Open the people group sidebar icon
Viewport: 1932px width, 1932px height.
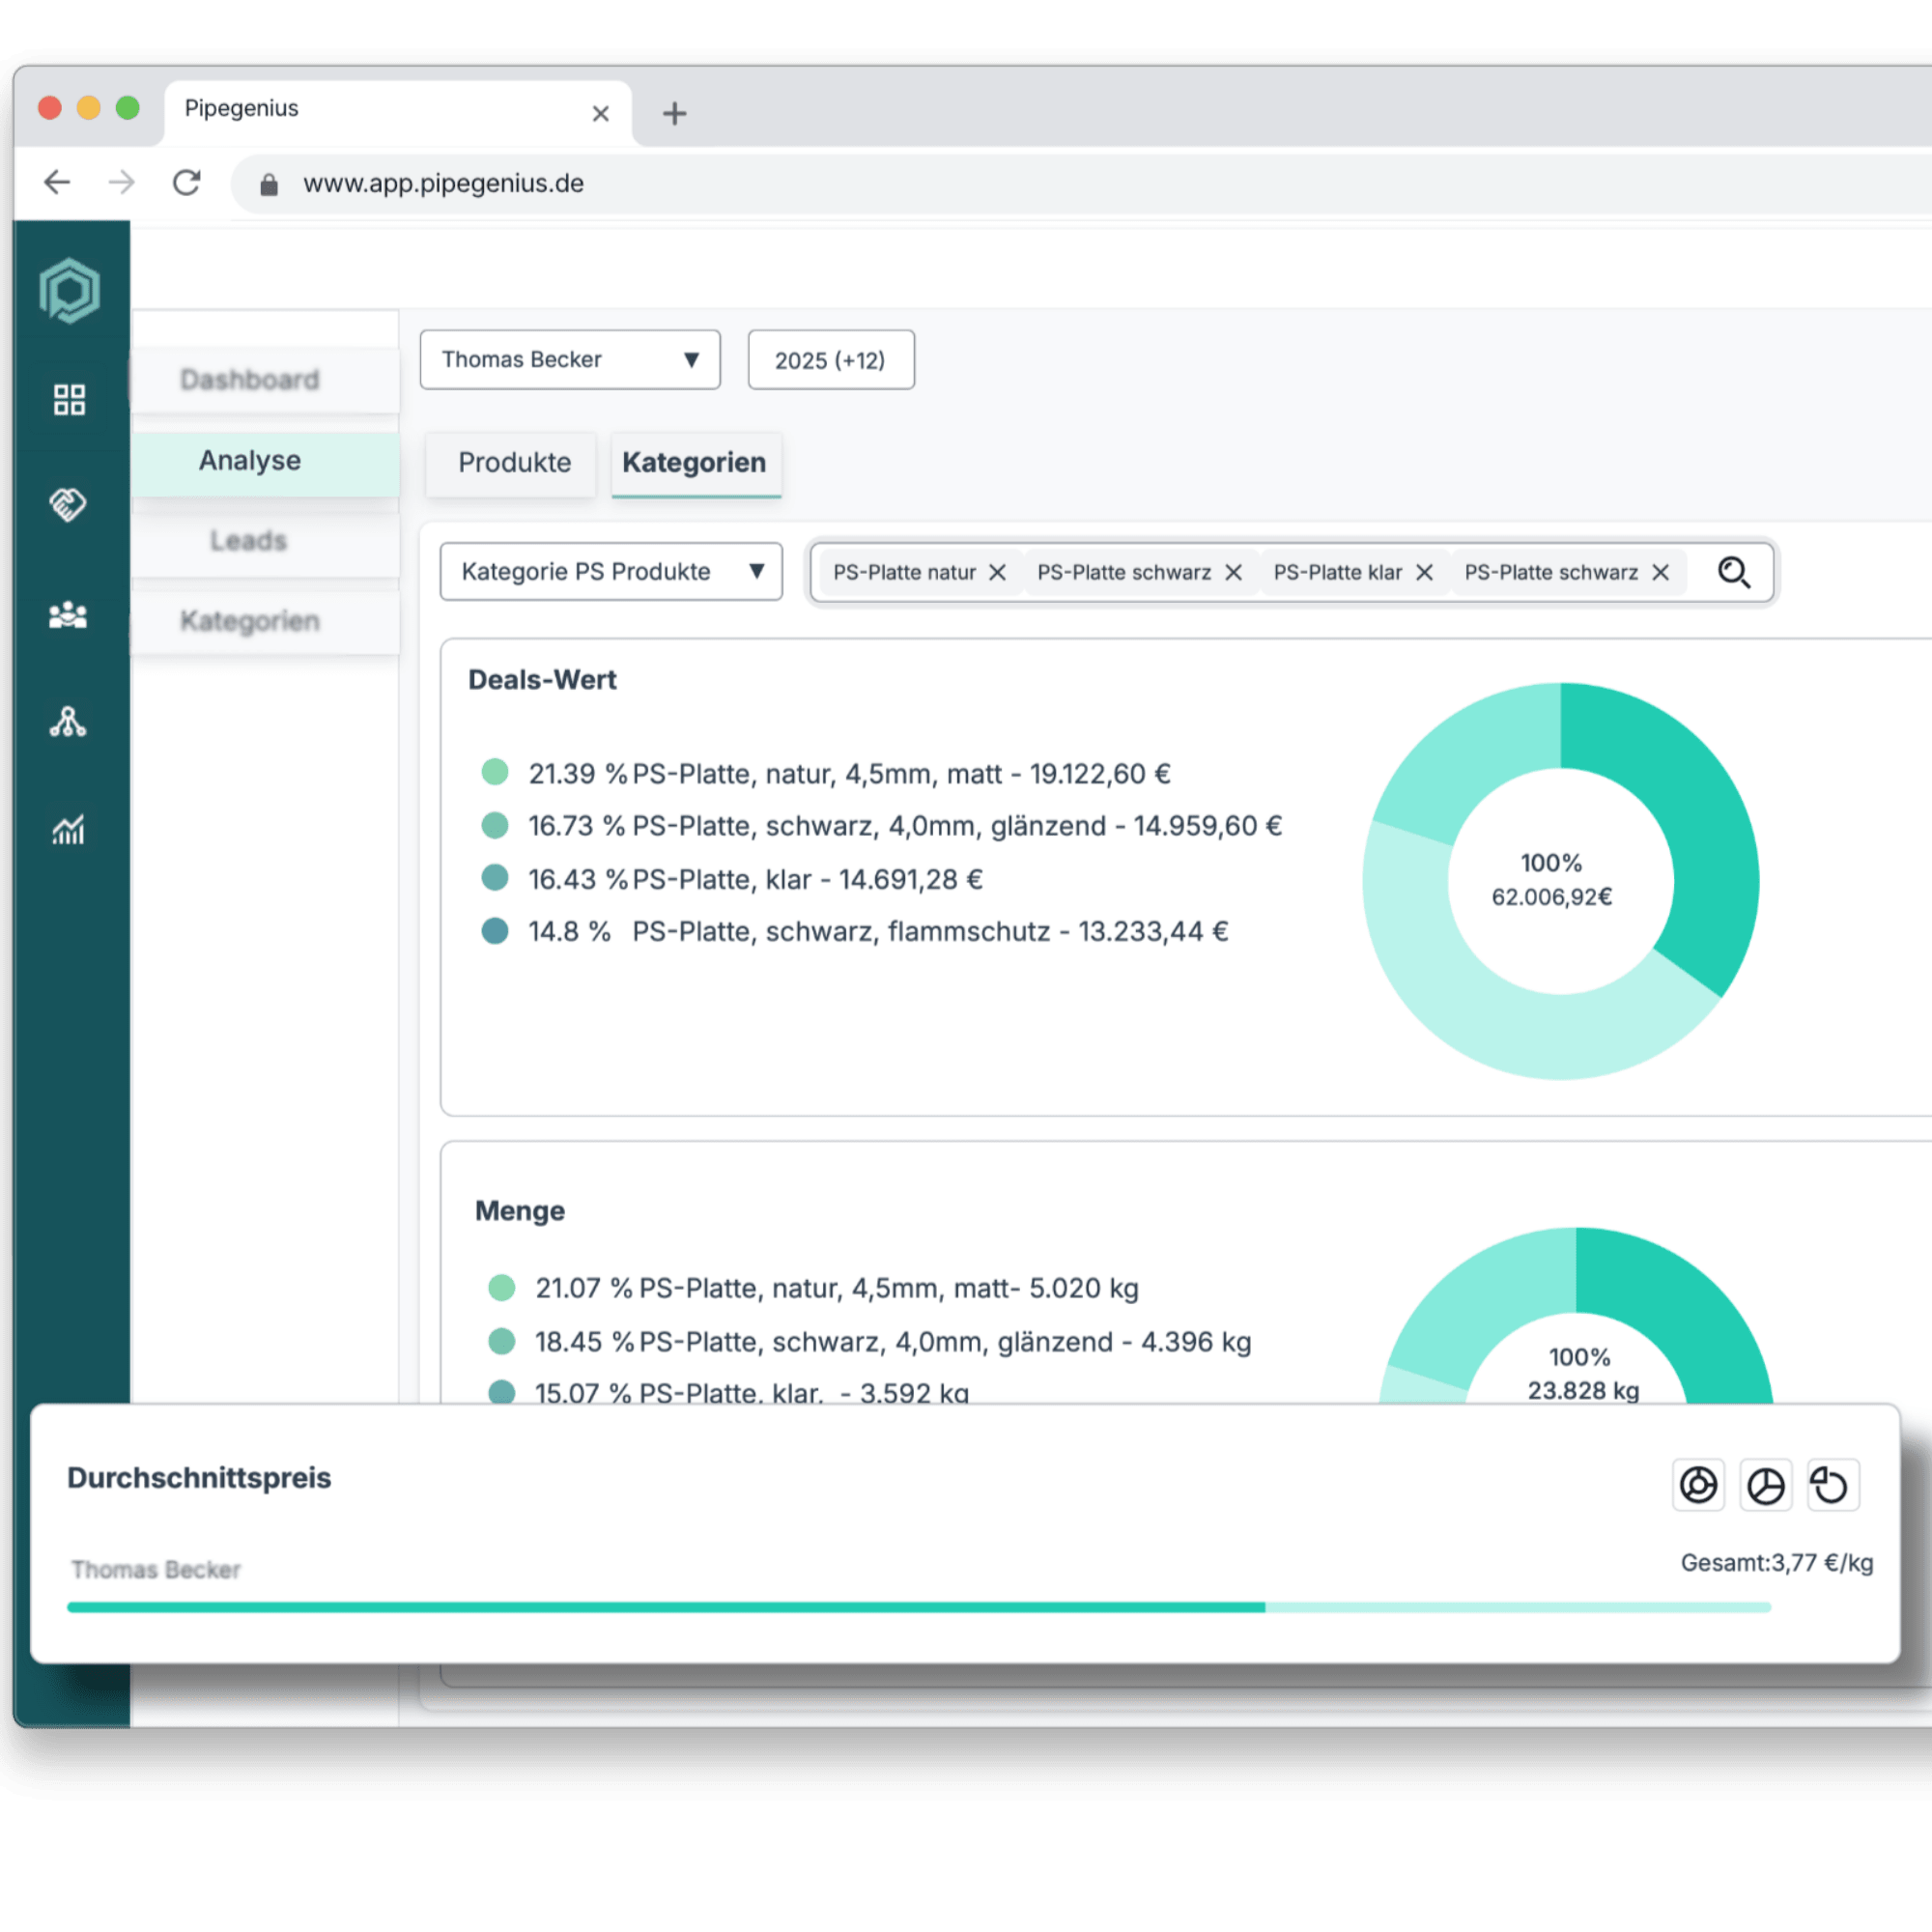[x=68, y=615]
